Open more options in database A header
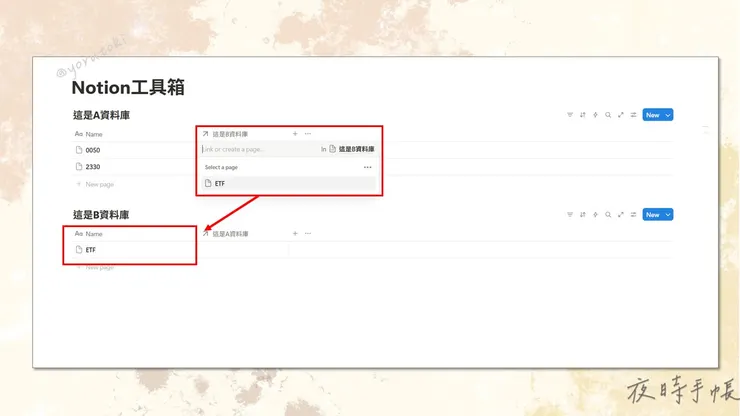The height and width of the screenshot is (416, 740). tap(308, 134)
